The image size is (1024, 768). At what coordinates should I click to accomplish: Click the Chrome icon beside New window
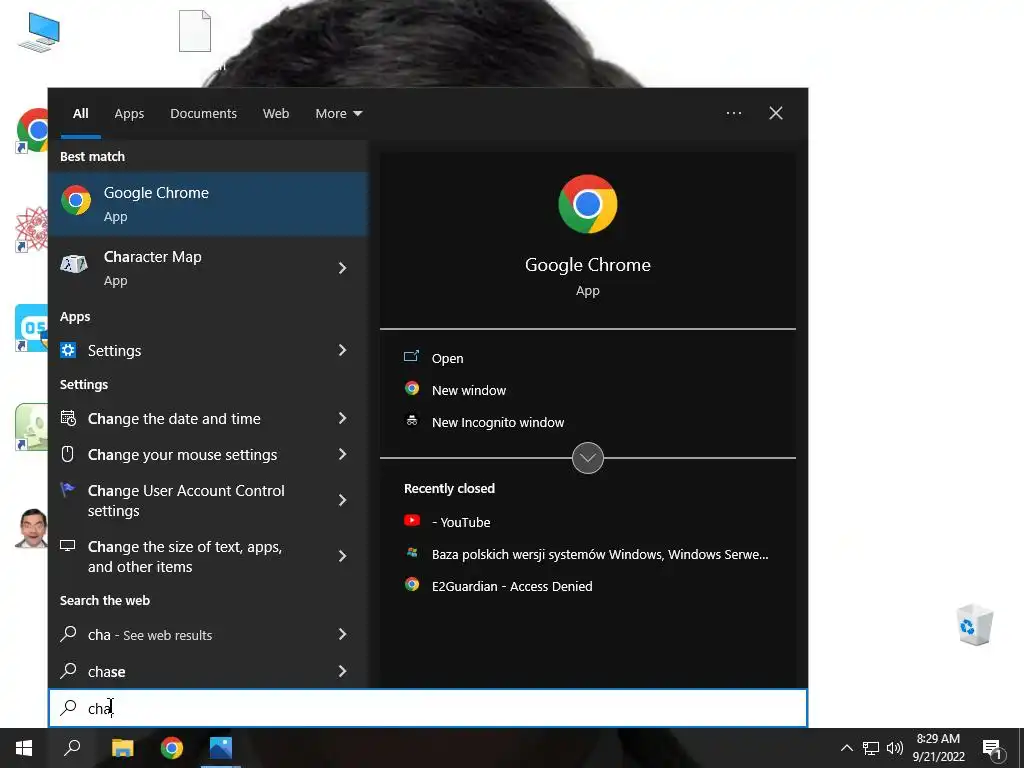point(411,389)
